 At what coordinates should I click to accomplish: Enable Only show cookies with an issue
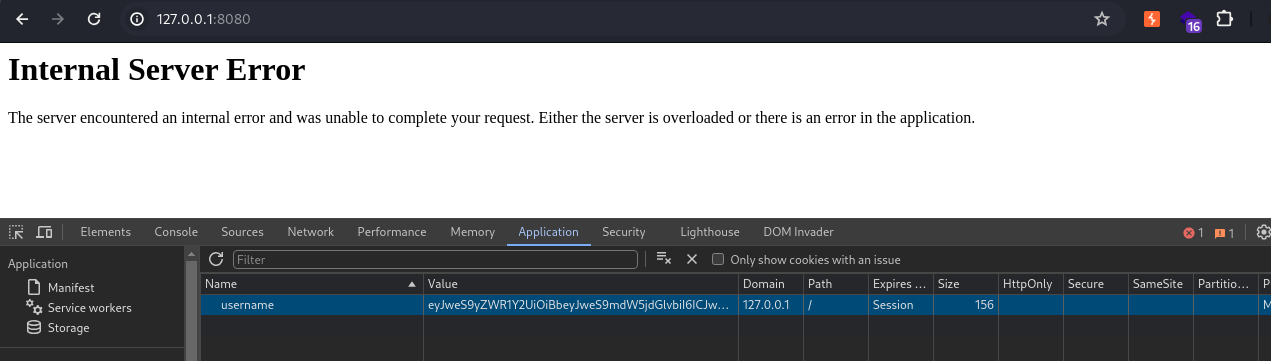(718, 259)
